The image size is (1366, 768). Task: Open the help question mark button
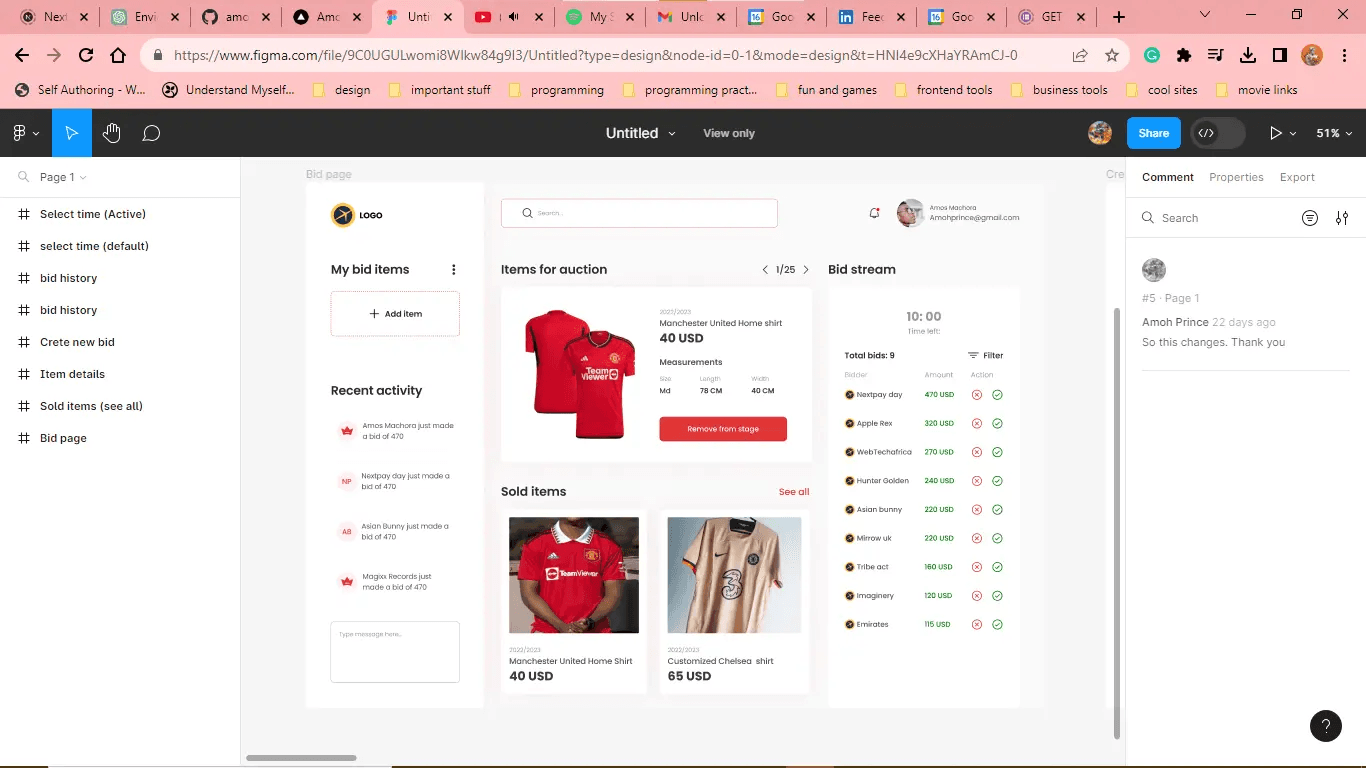[1326, 726]
